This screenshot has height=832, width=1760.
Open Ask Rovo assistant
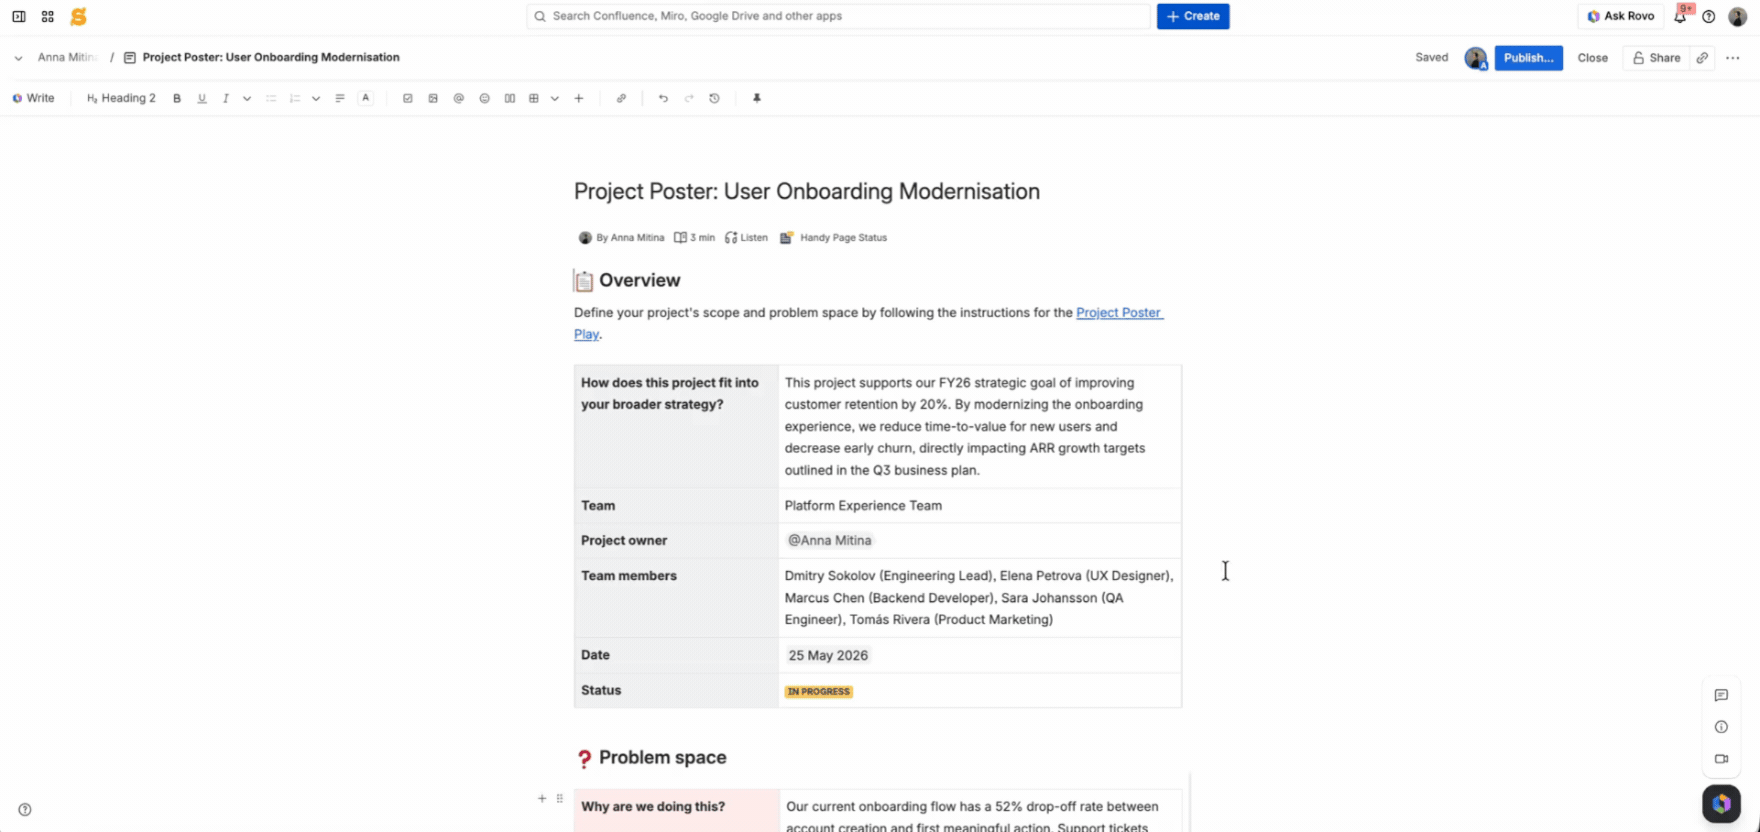[1620, 16]
